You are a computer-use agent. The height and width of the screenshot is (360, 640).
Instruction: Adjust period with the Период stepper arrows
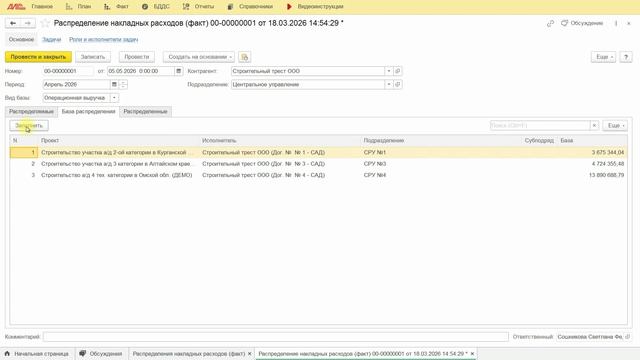[x=123, y=84]
